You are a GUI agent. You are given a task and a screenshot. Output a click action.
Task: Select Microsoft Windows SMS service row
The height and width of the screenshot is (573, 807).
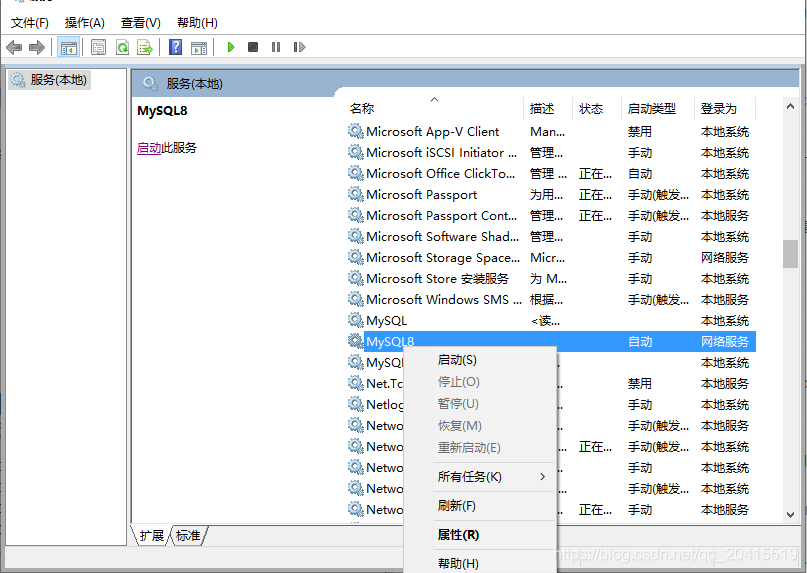coord(551,299)
